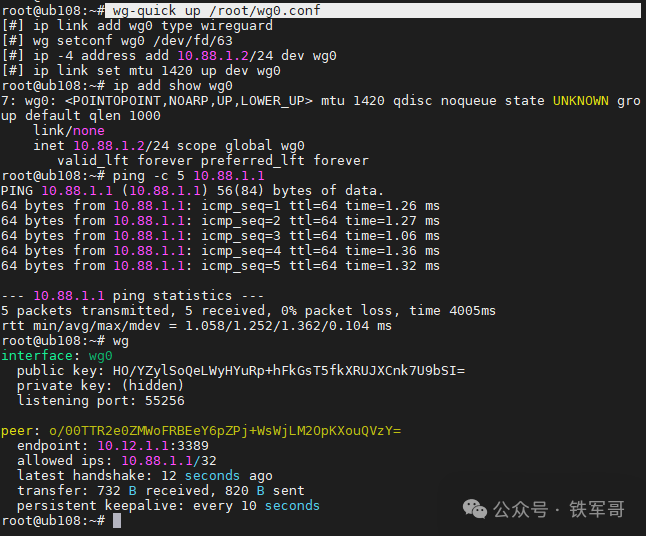Click the 'wg' command after the rtt line
The height and width of the screenshot is (536, 646).
pos(121,341)
